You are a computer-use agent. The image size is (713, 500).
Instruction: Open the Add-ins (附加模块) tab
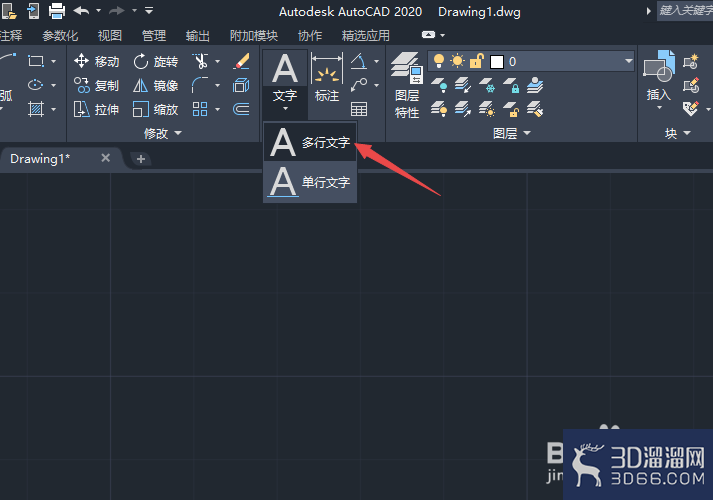tap(254, 35)
